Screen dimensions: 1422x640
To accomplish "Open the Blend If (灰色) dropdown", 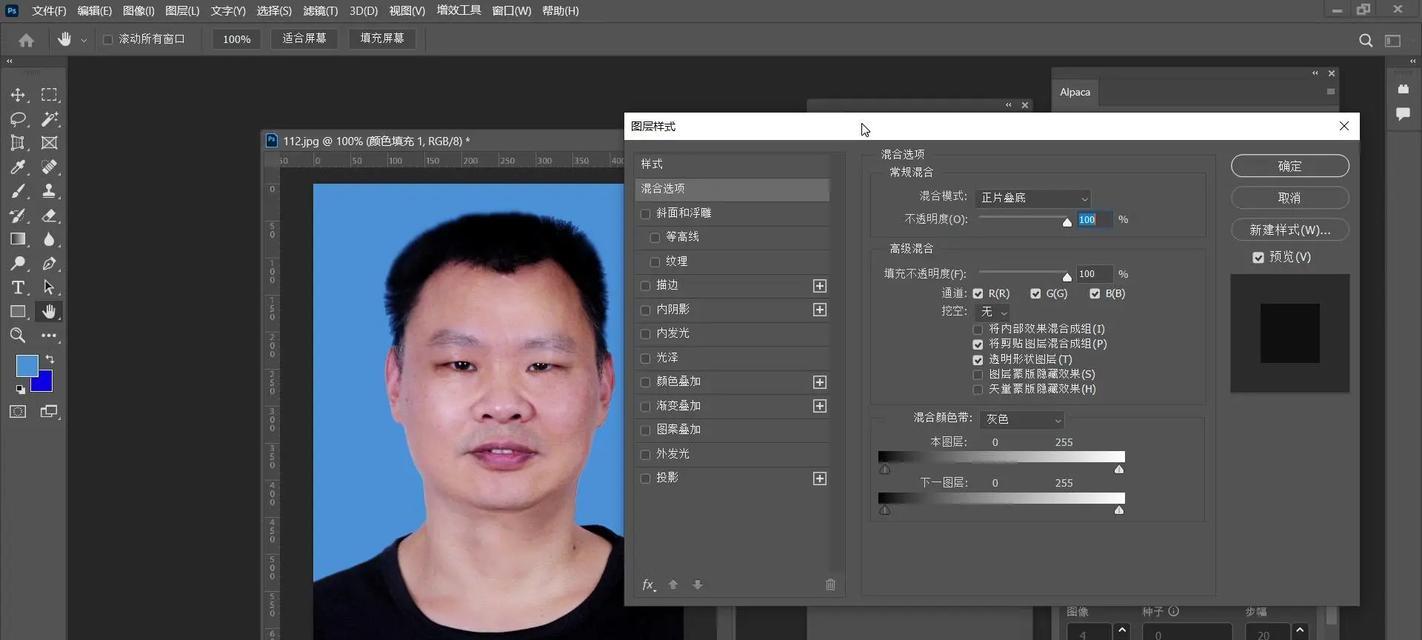I will point(1020,420).
